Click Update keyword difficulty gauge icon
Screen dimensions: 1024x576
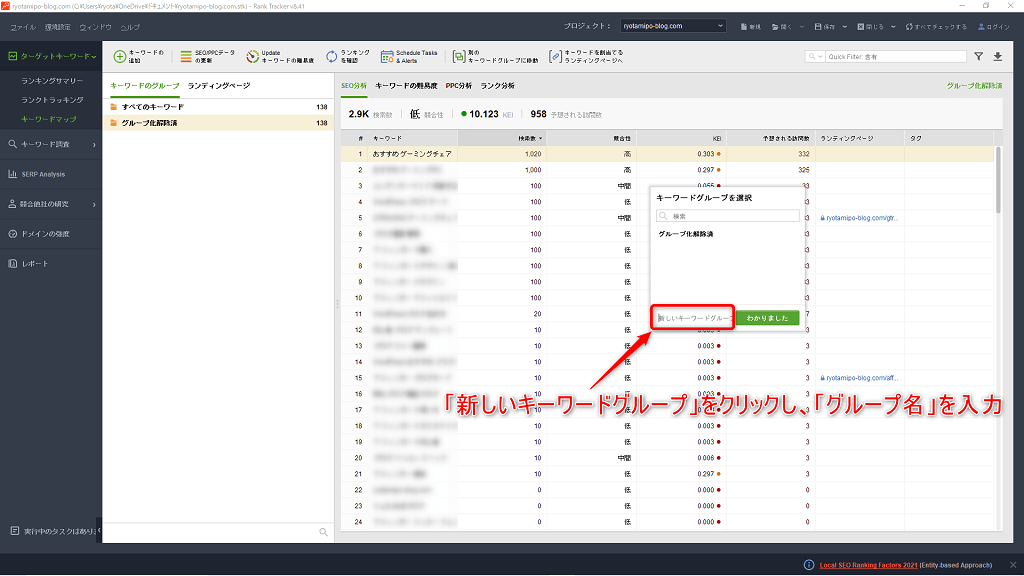coord(253,57)
